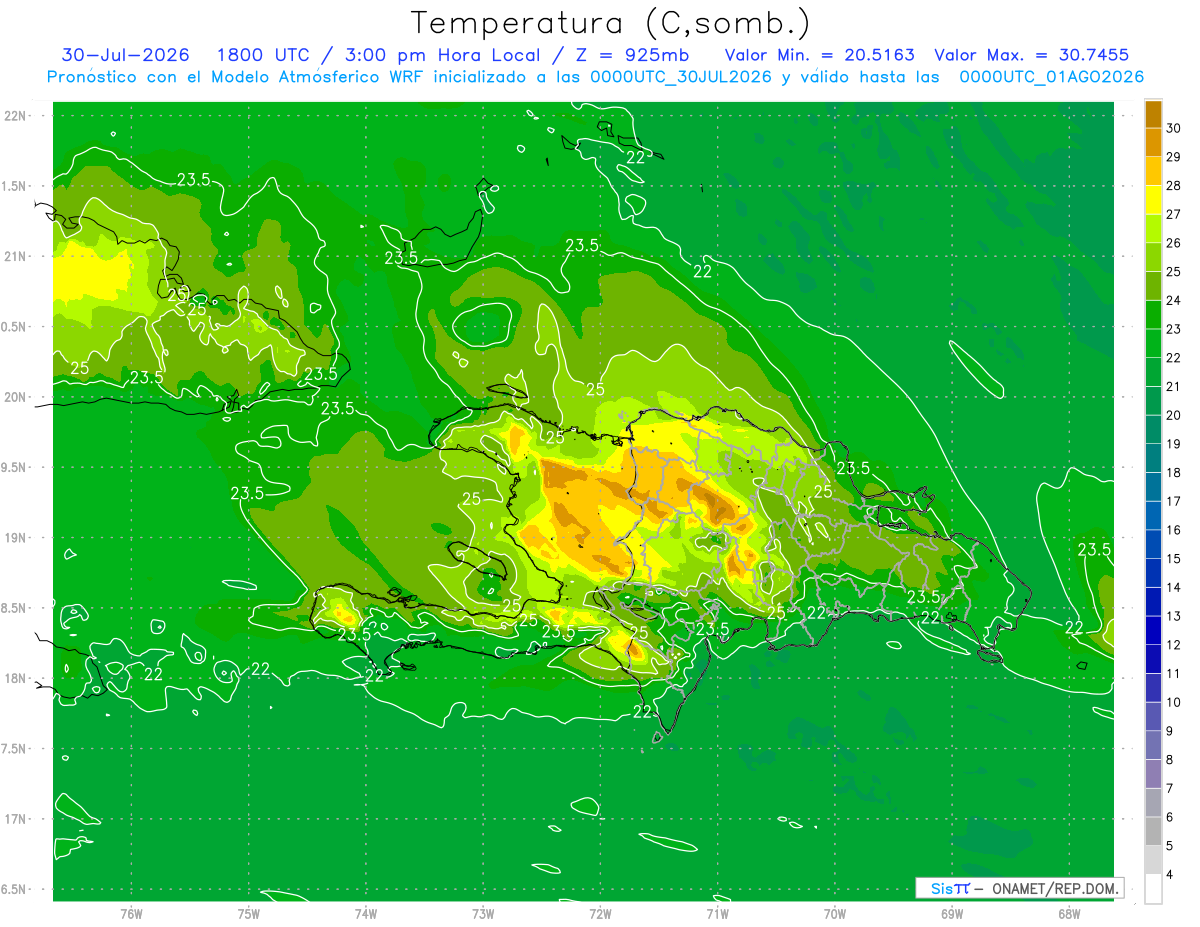The image size is (1200, 927).
Task: Click color legend scale value 9
Action: (1170, 731)
